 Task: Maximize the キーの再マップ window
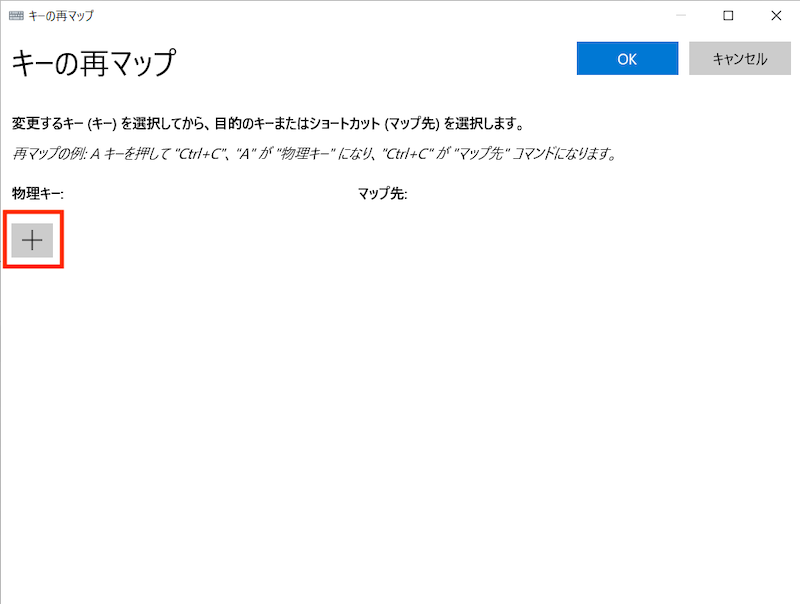coord(729,15)
